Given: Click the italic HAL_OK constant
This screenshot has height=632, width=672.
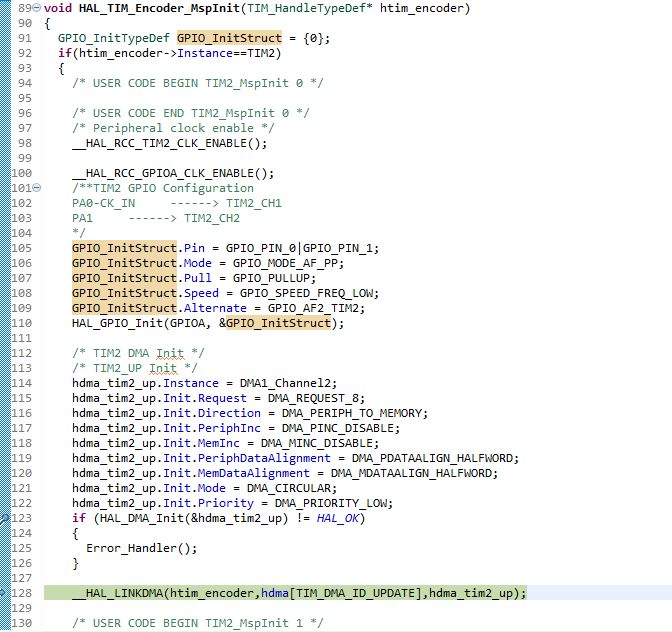Looking at the screenshot, I should pos(337,518).
